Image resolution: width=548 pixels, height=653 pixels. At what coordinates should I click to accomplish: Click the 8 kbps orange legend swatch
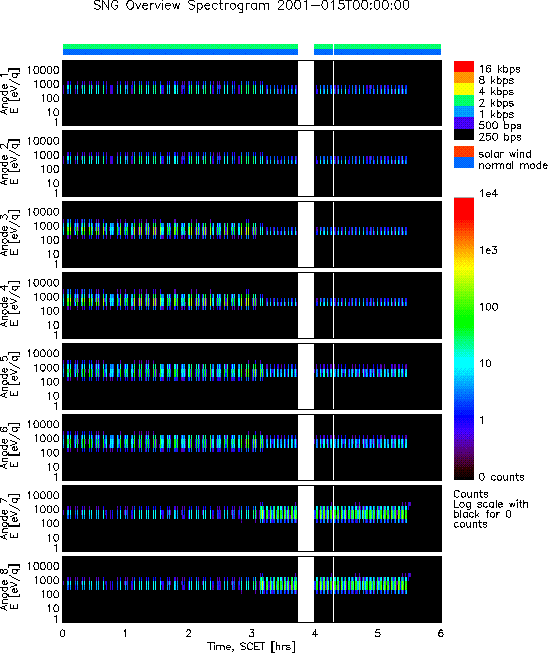coord(464,78)
